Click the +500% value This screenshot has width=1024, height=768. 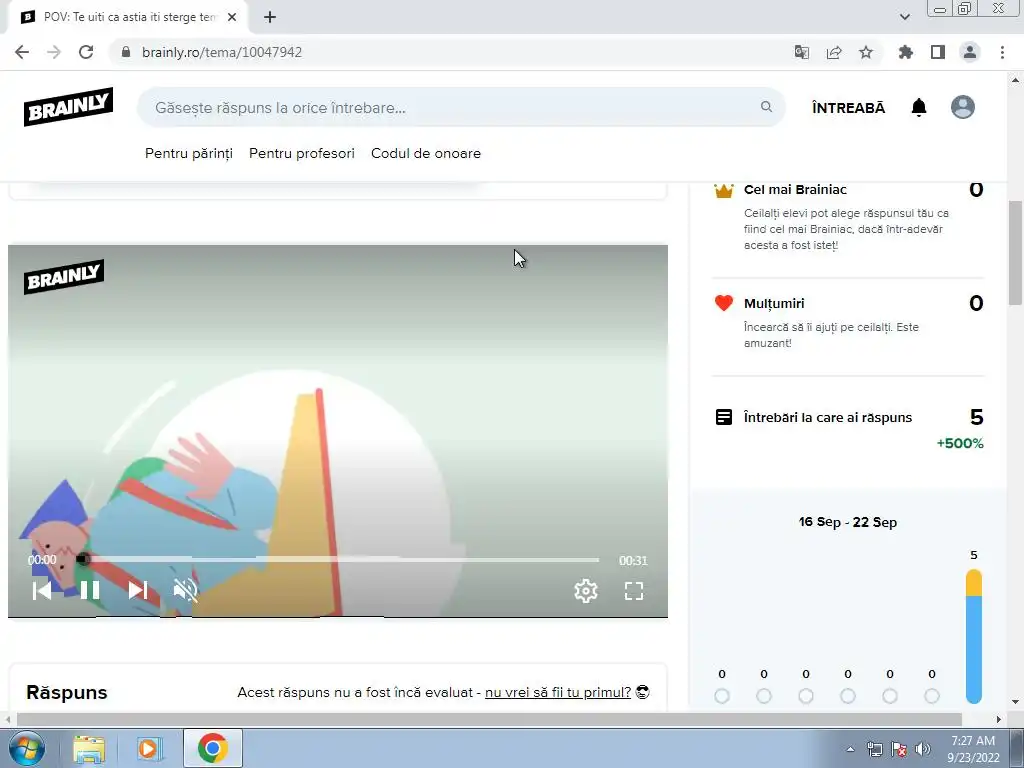[960, 443]
